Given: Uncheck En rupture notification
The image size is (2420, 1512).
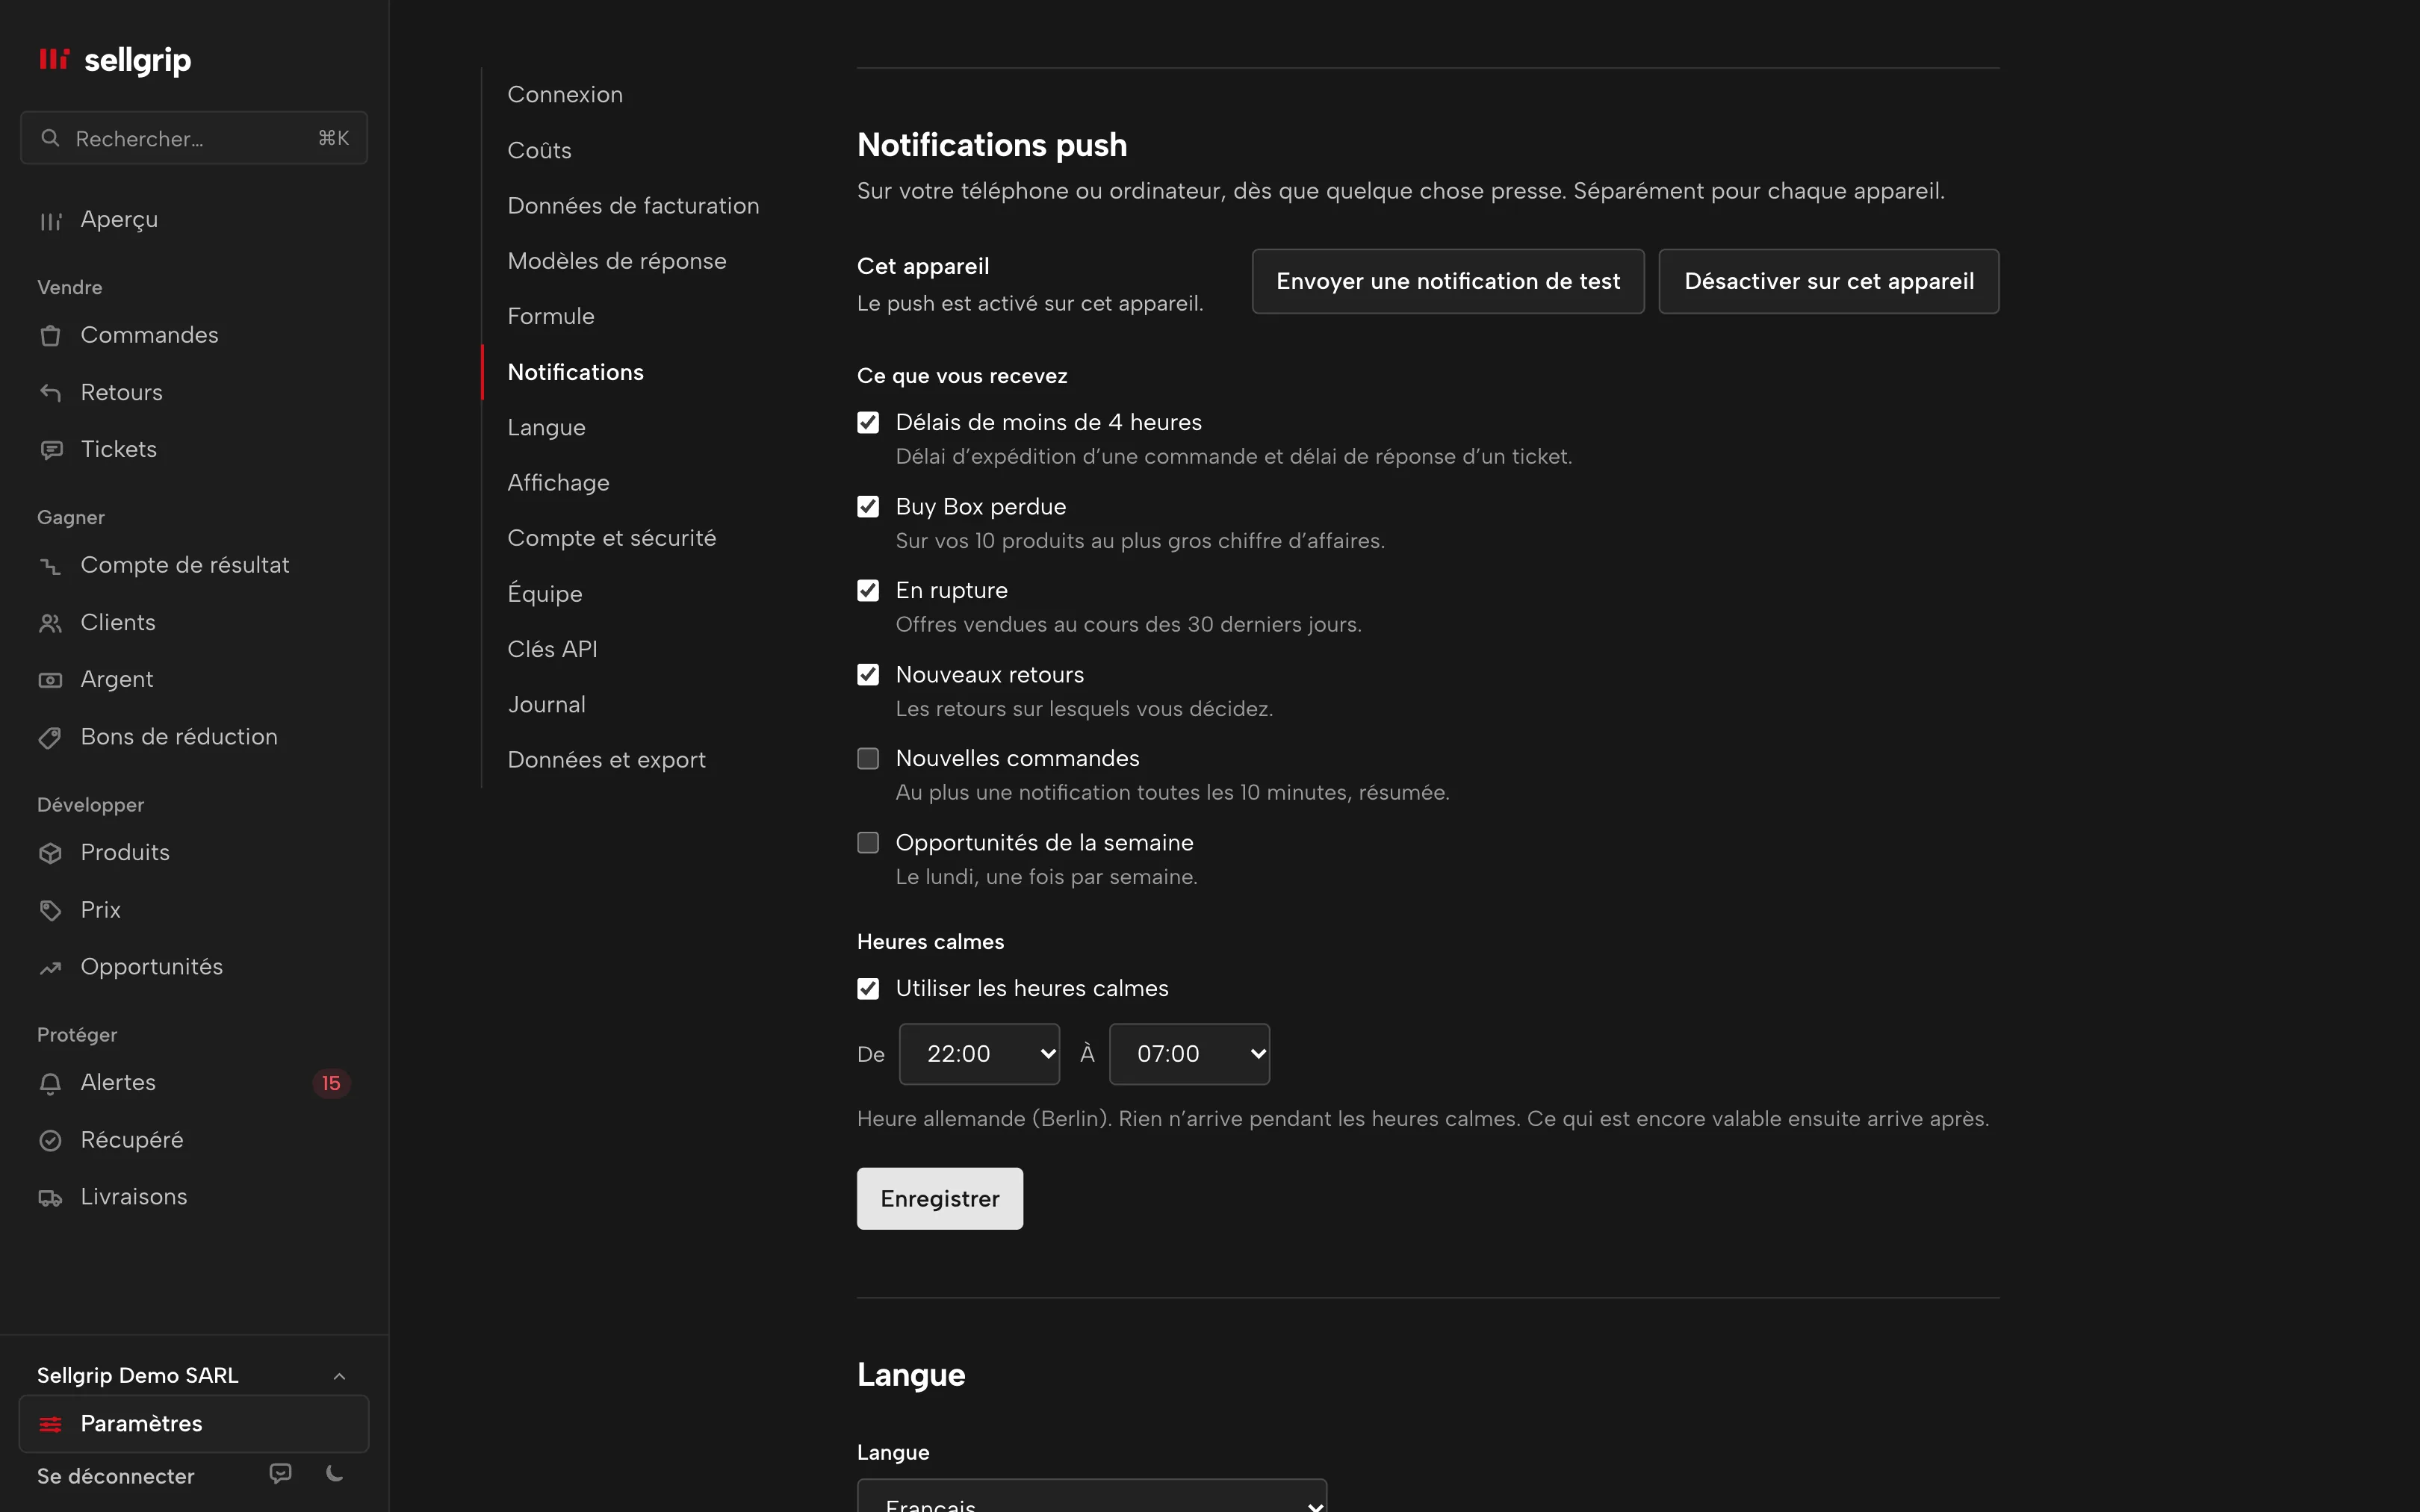Looking at the screenshot, I should (868, 590).
